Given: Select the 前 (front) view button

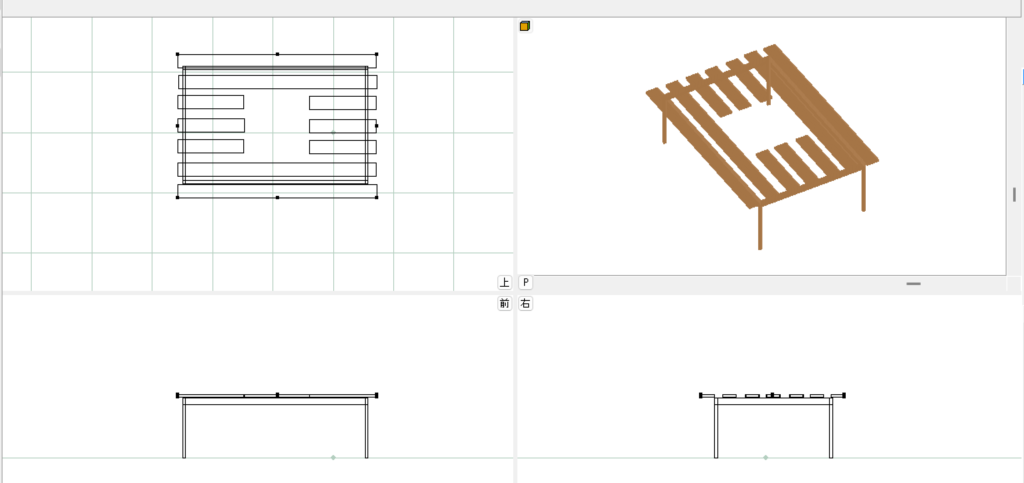Looking at the screenshot, I should point(505,304).
